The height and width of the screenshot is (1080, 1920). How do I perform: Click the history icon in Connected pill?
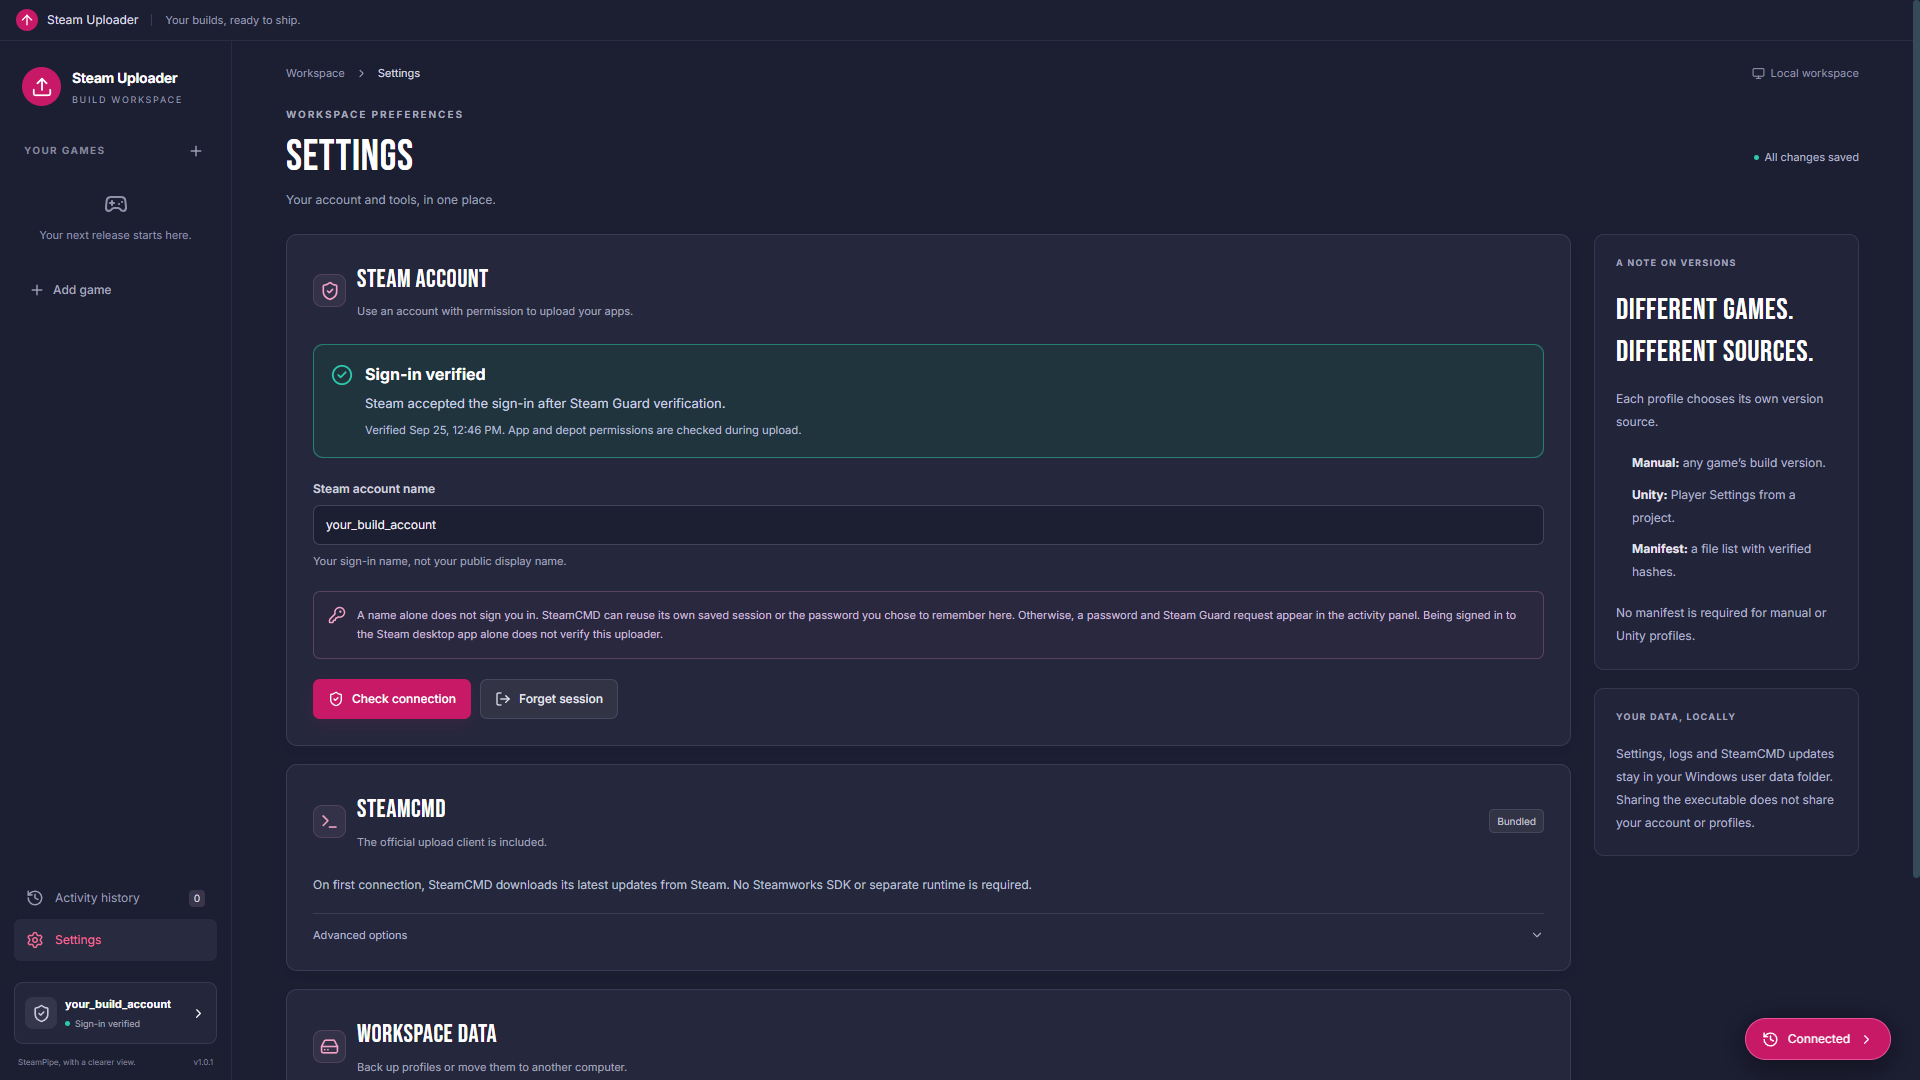pos(1770,1039)
